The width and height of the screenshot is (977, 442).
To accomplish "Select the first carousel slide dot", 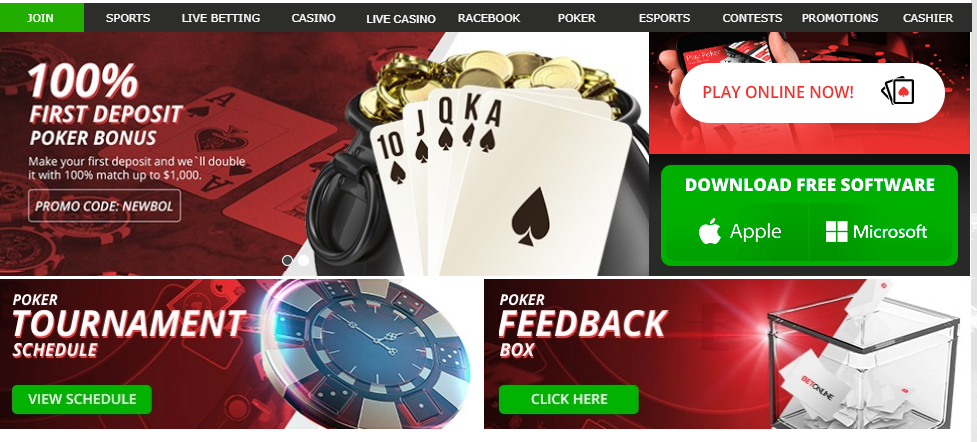I will 287,260.
